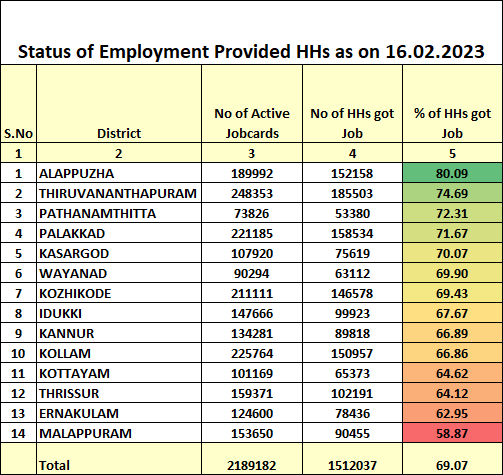Select the THRISSUR HHs value 102191
503x475 pixels.
point(352,393)
